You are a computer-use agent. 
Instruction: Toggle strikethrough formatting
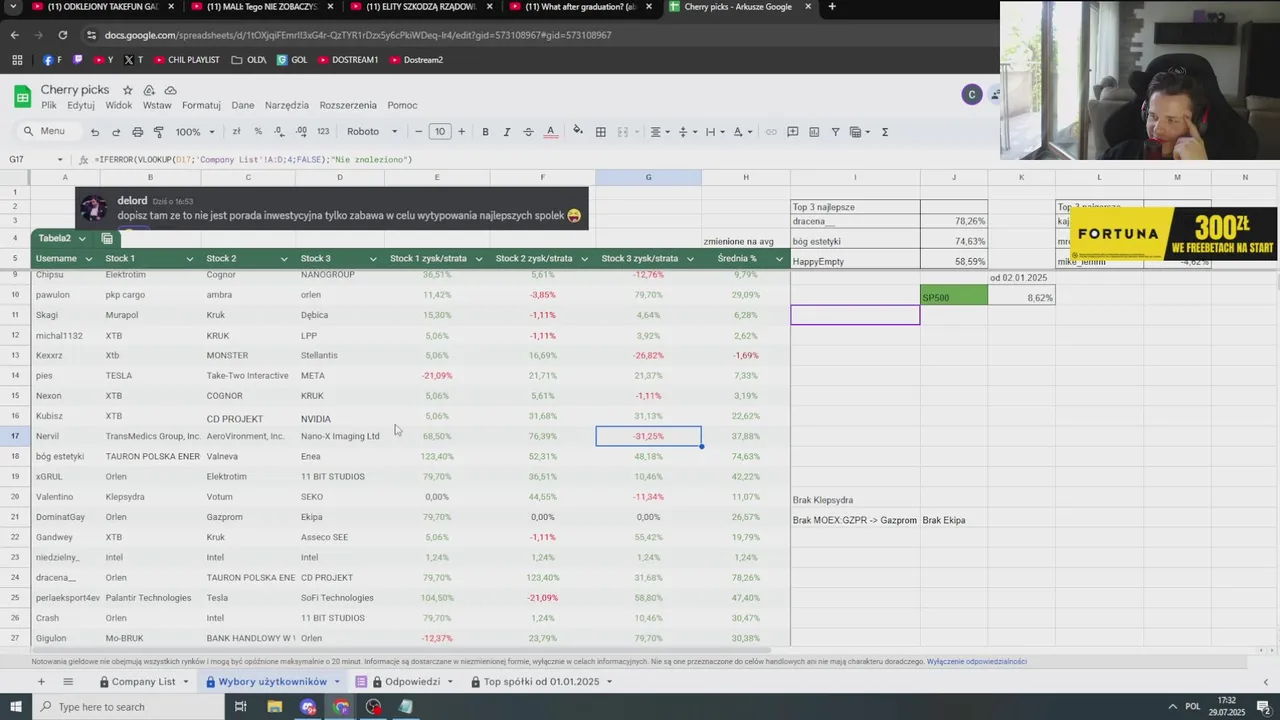(x=528, y=132)
